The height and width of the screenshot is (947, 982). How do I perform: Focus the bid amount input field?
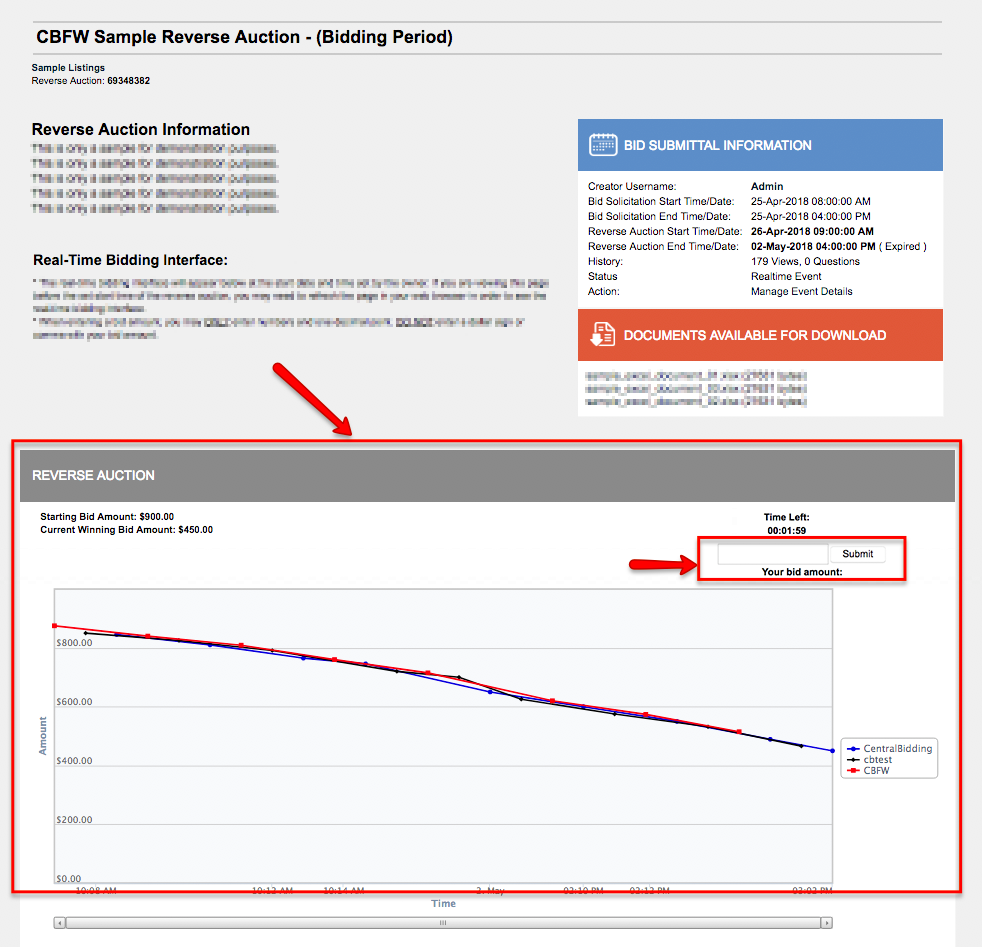point(772,554)
